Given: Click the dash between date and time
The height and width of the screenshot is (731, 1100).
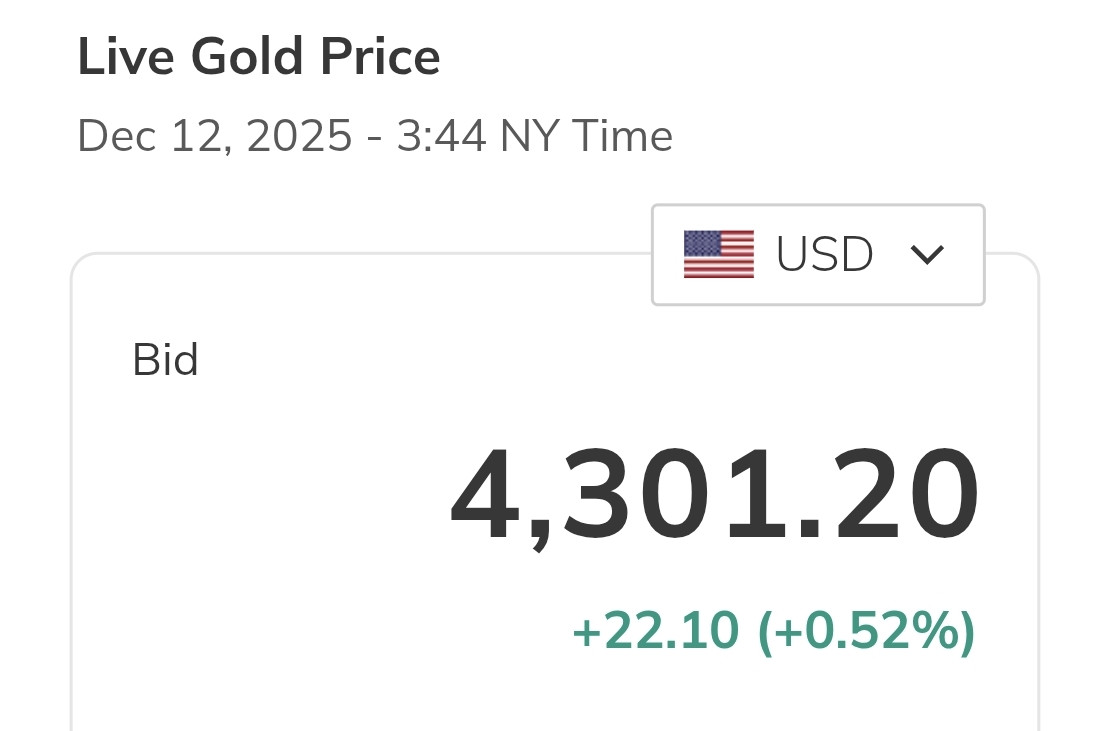Looking at the screenshot, I should coord(375,138).
